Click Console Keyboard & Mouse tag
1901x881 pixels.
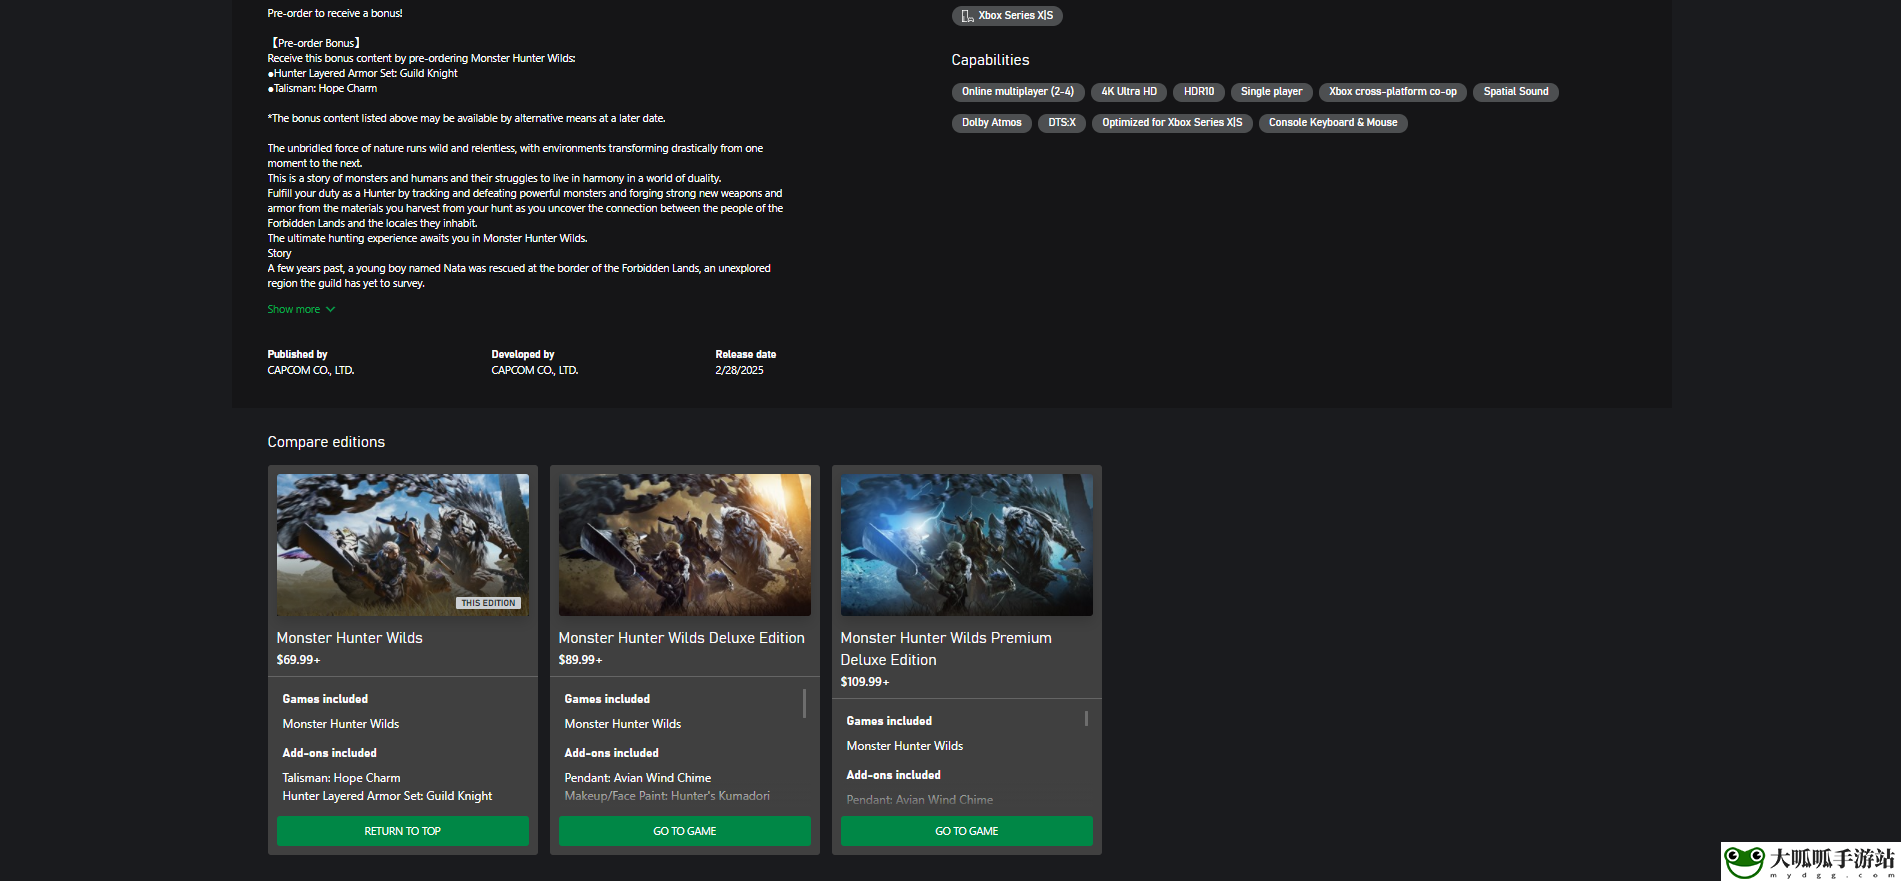(1333, 123)
